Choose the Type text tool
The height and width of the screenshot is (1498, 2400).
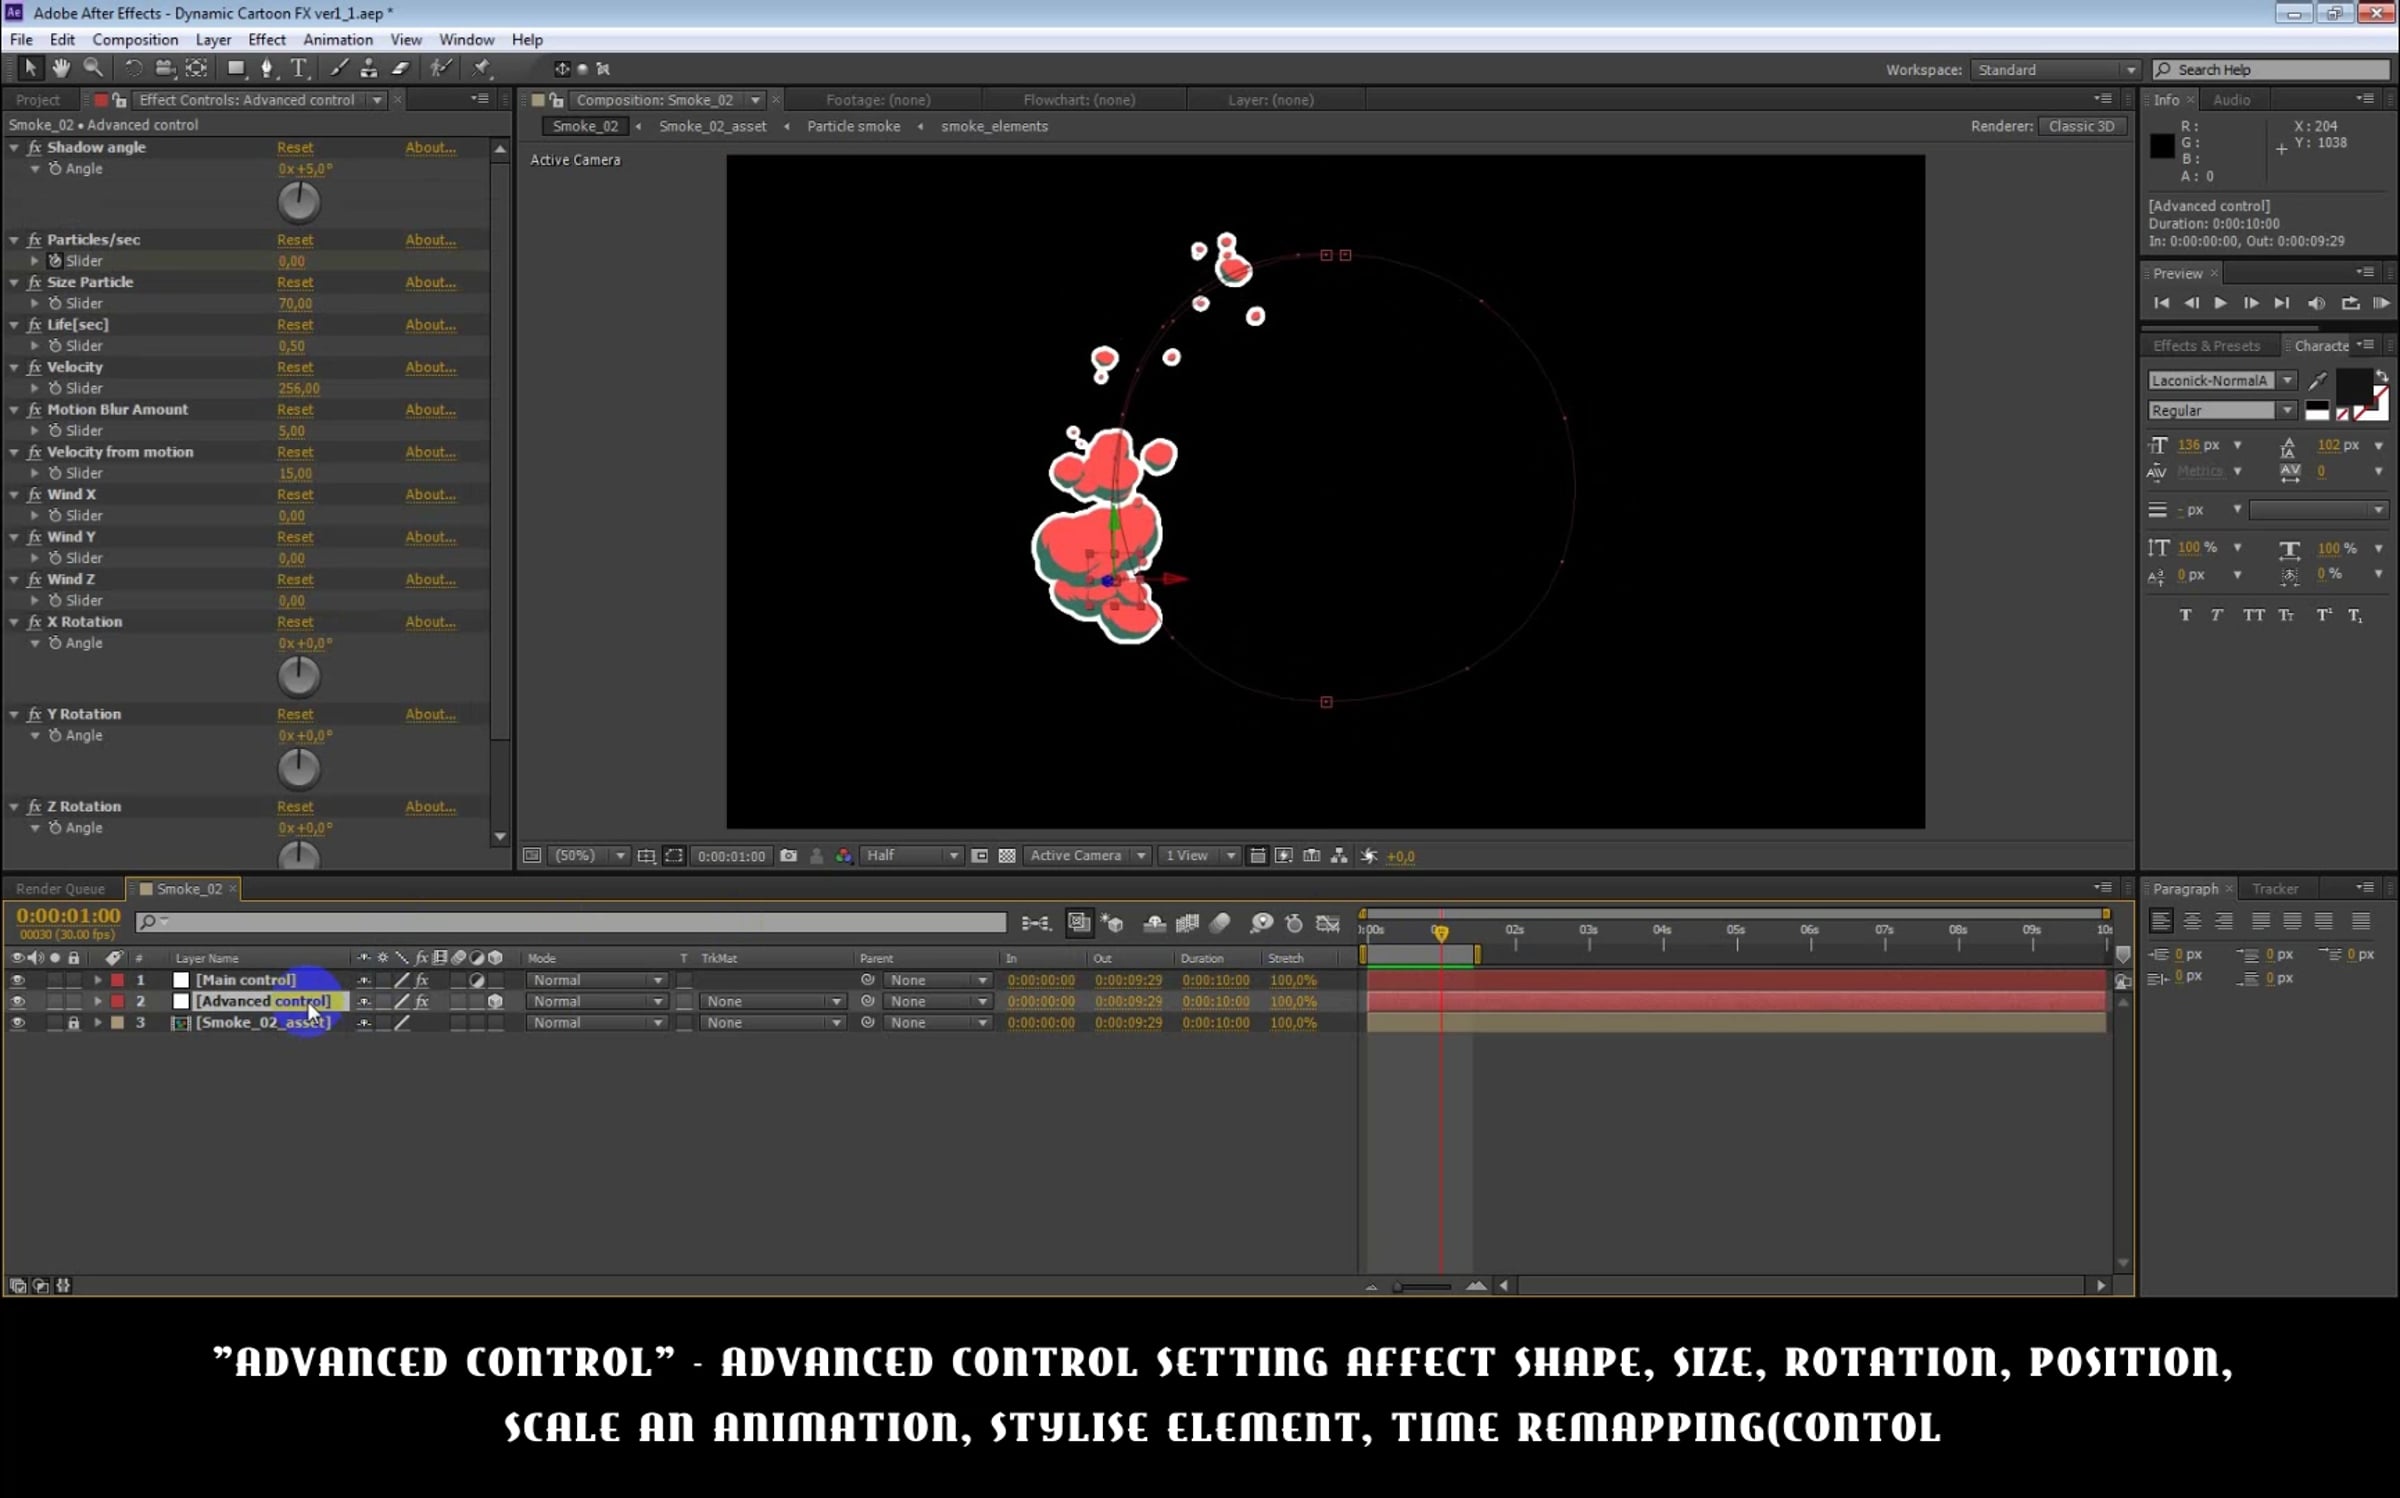tap(298, 68)
